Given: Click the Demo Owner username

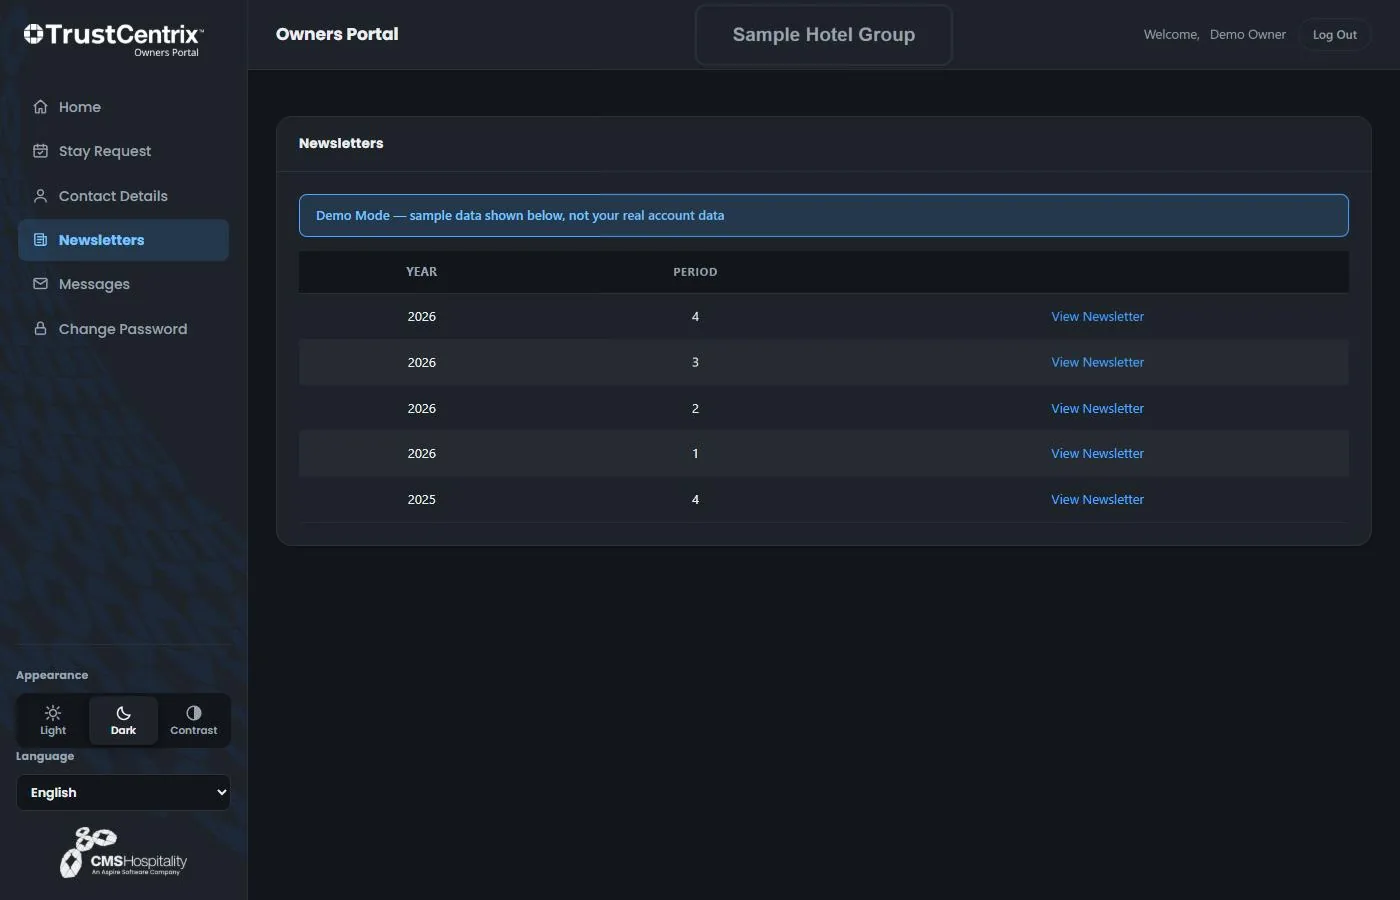Looking at the screenshot, I should click(x=1248, y=35).
